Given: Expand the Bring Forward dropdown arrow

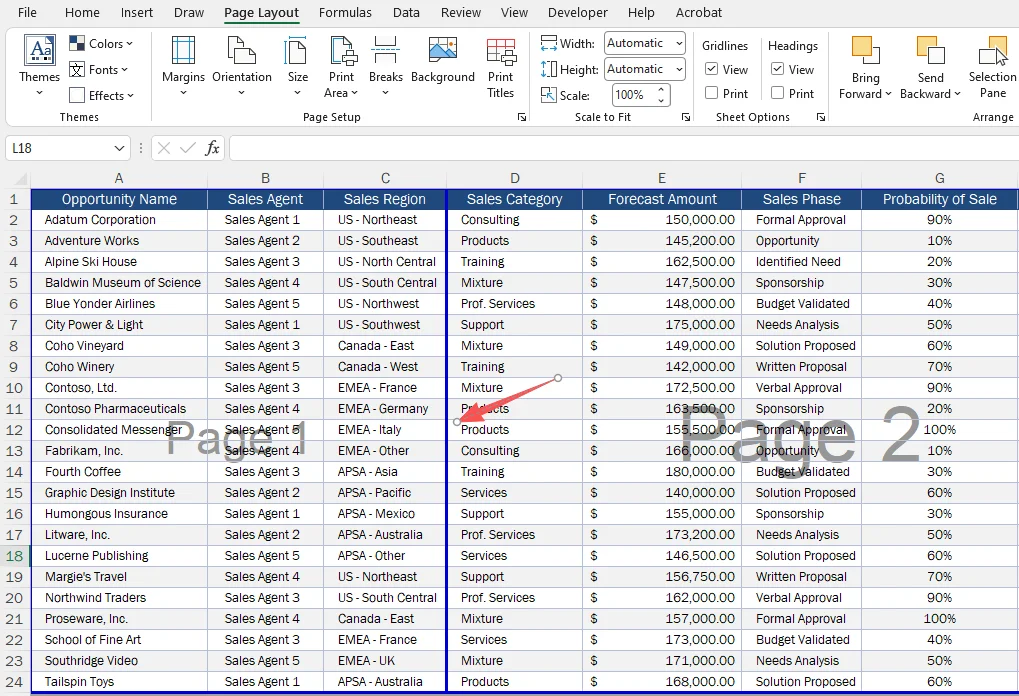Looking at the screenshot, I should 888,94.
